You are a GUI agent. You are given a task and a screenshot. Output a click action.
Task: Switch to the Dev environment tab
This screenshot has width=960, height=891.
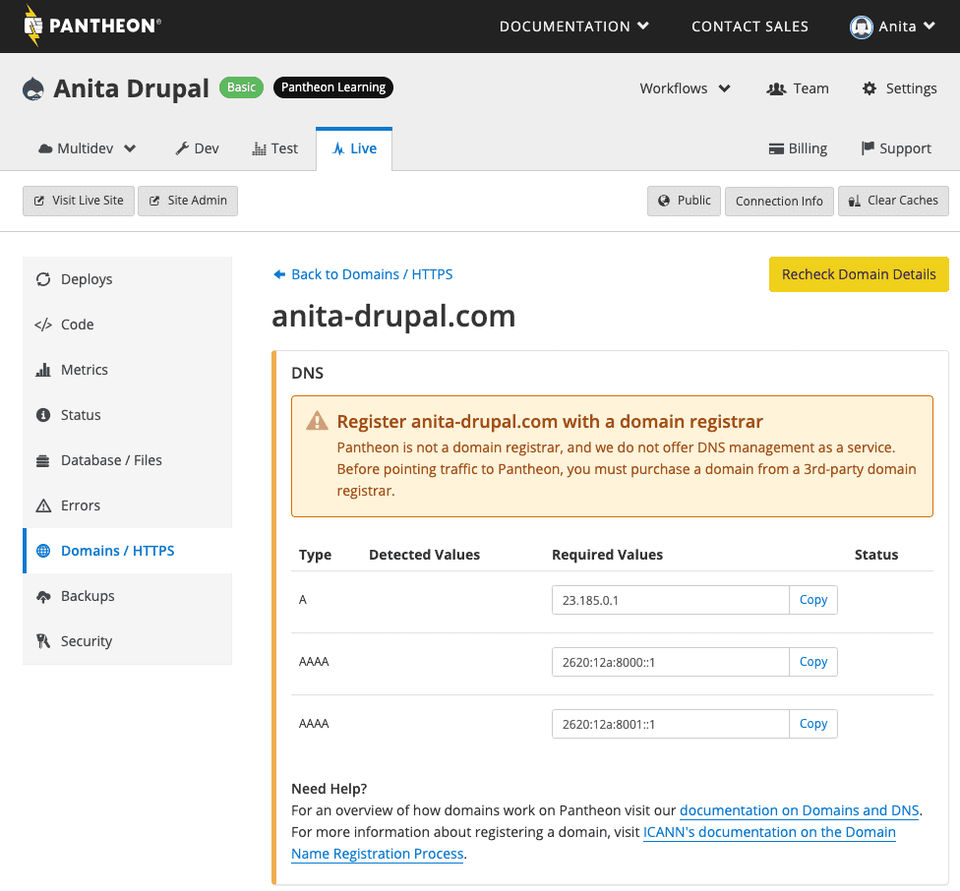click(197, 149)
